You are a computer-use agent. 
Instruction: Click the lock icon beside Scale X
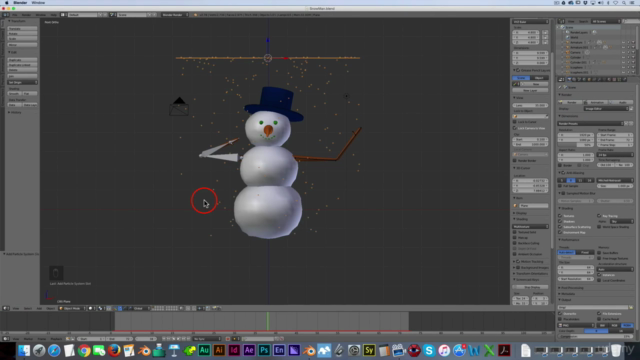tap(545, 32)
